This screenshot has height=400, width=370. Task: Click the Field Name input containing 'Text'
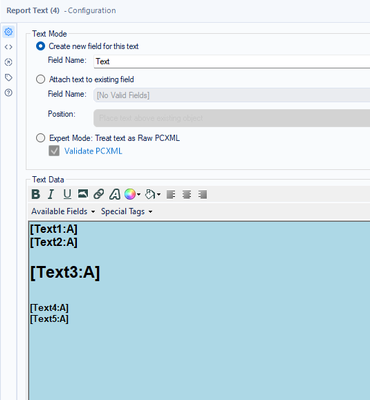pyautogui.click(x=232, y=62)
